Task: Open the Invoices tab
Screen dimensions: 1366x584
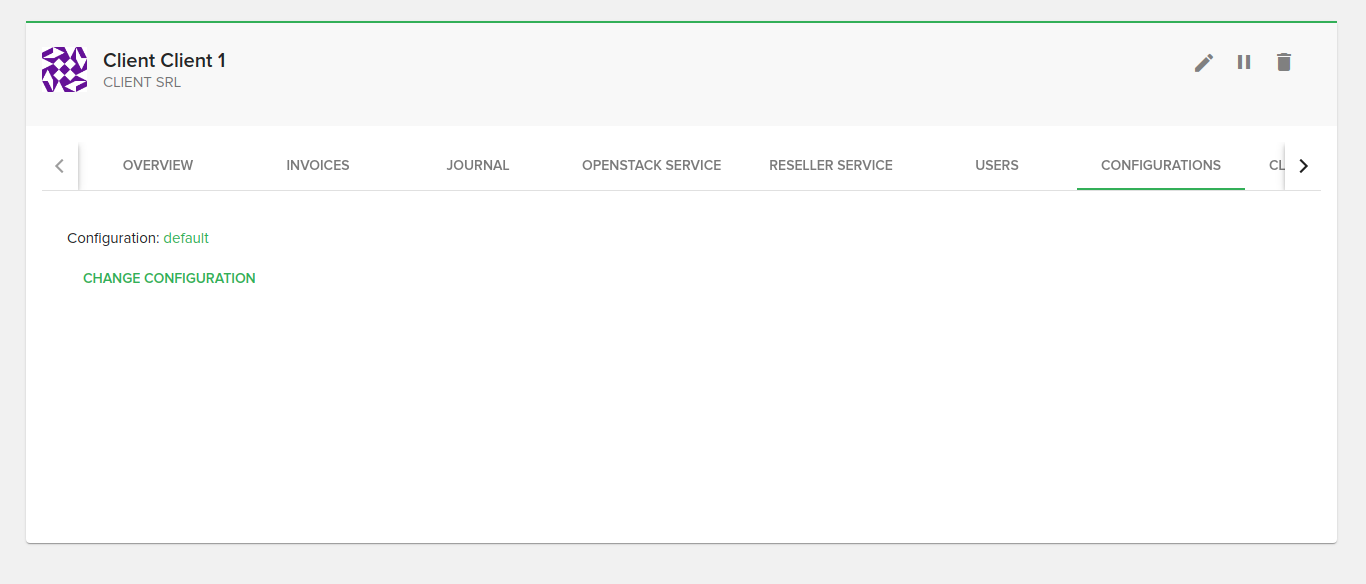Action: [318, 165]
